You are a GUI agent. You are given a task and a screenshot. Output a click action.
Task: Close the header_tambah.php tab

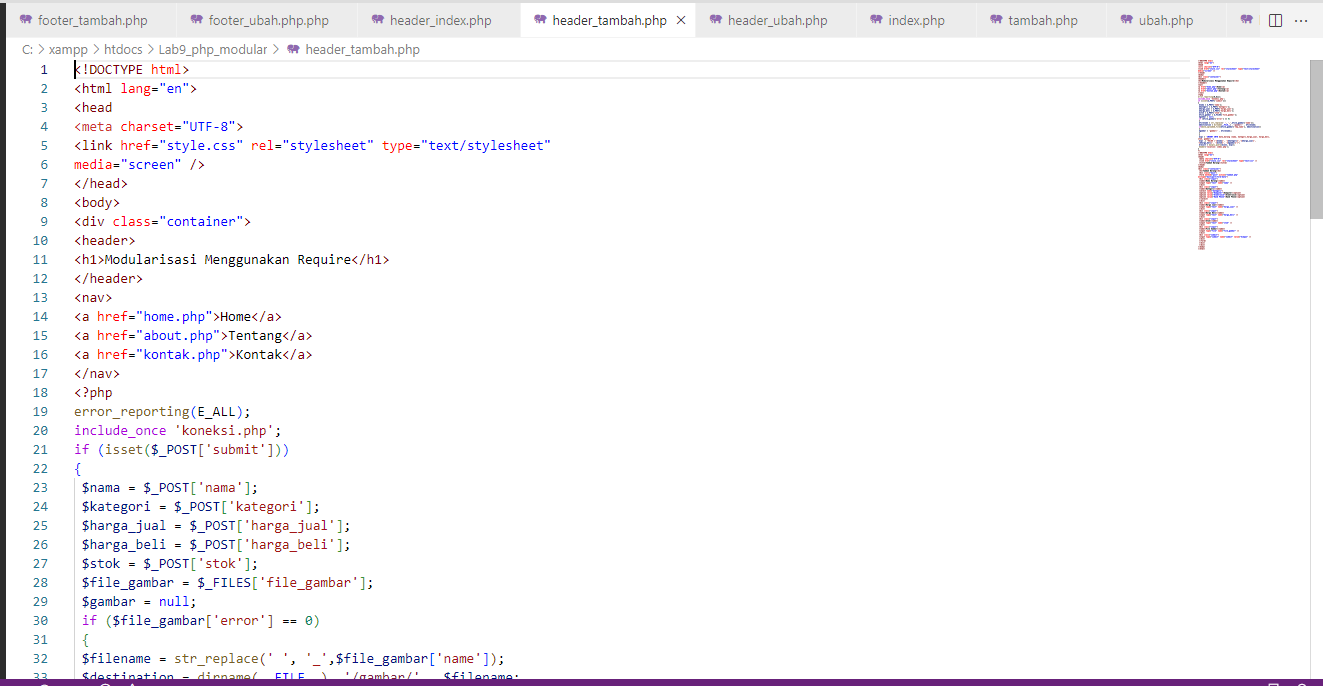tap(683, 19)
